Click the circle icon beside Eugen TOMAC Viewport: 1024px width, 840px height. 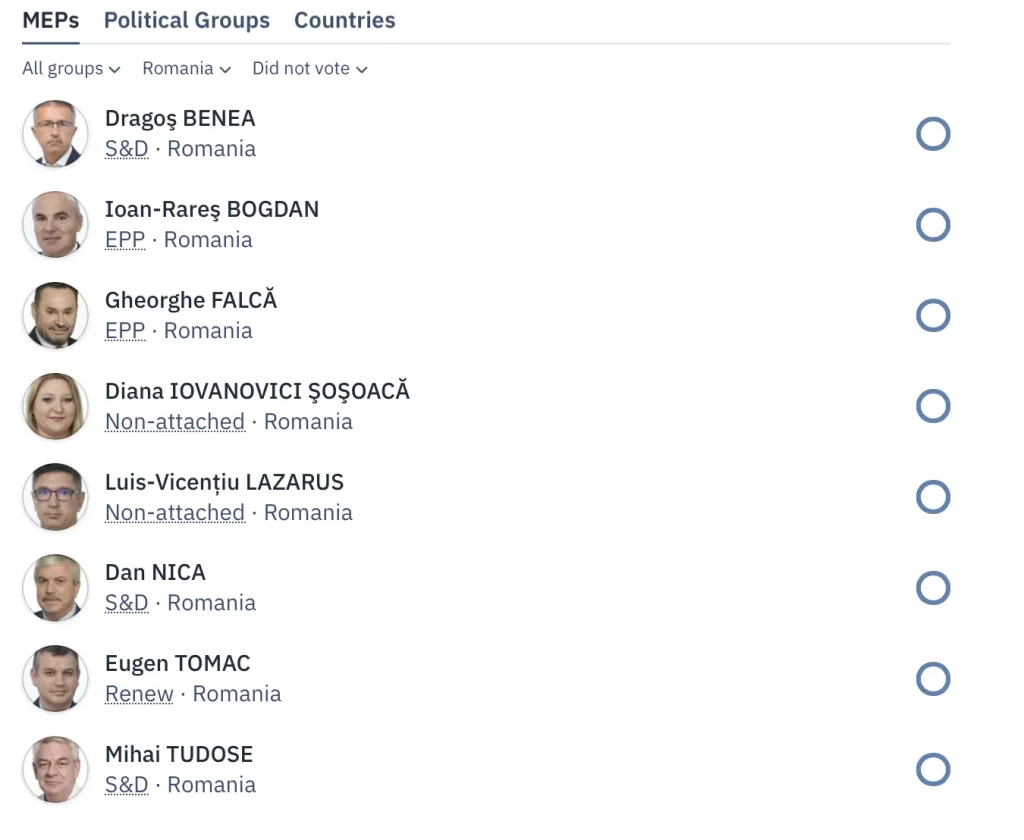click(x=932, y=679)
